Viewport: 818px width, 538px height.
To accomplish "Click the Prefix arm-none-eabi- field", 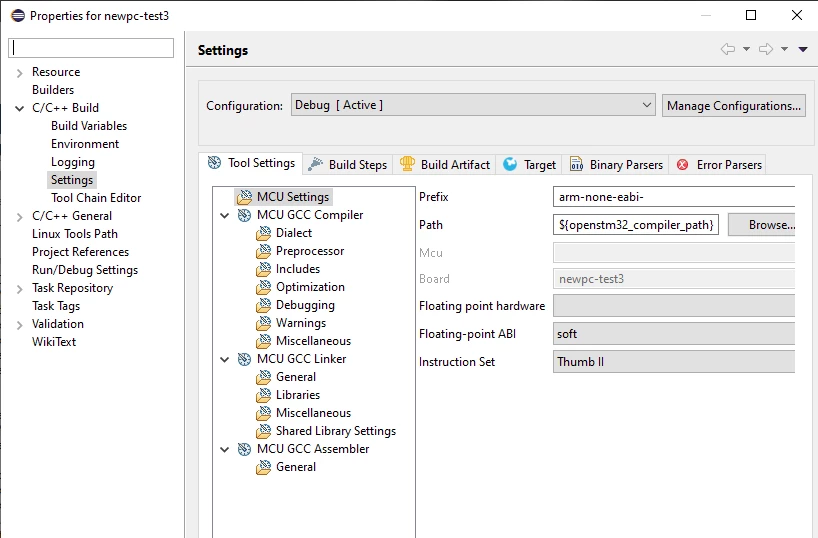I will coord(673,197).
